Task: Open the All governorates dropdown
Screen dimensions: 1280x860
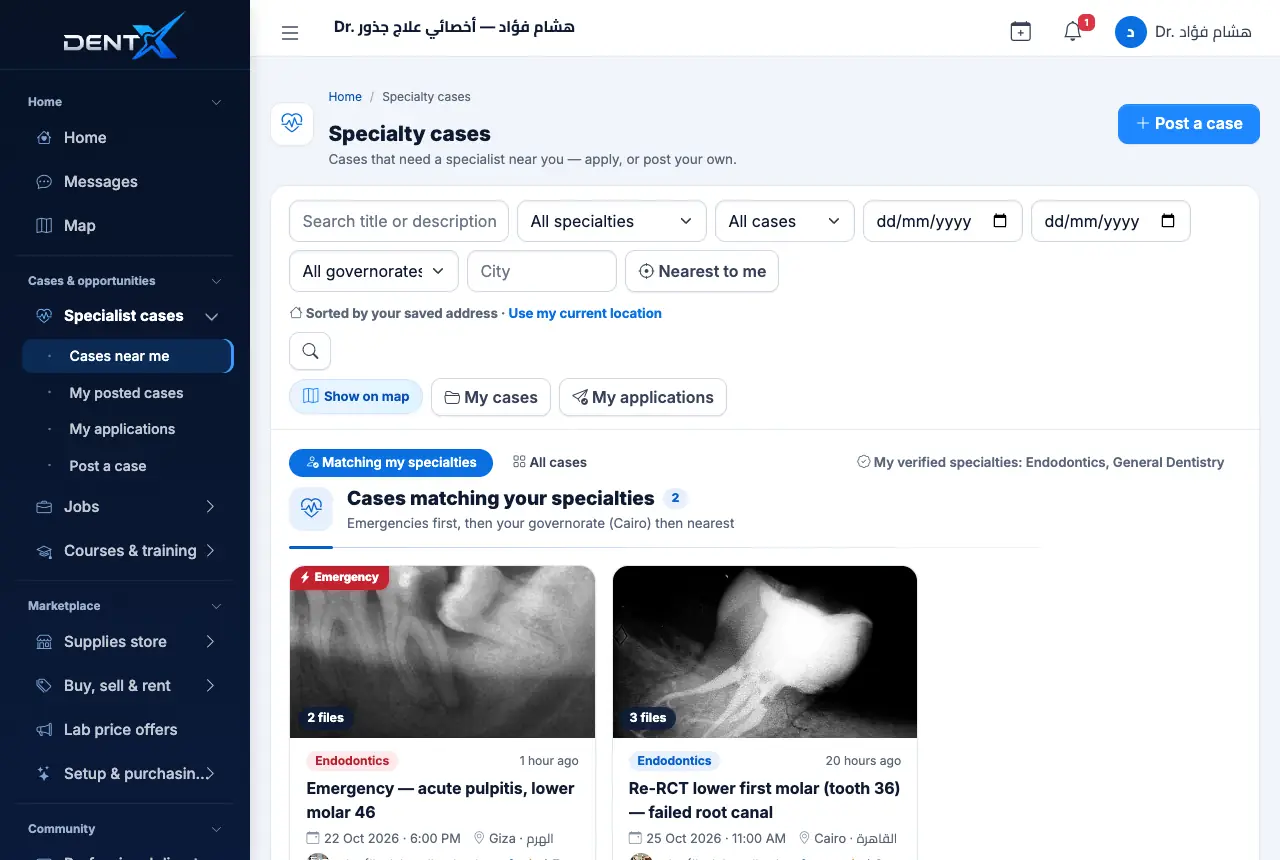Action: (374, 271)
